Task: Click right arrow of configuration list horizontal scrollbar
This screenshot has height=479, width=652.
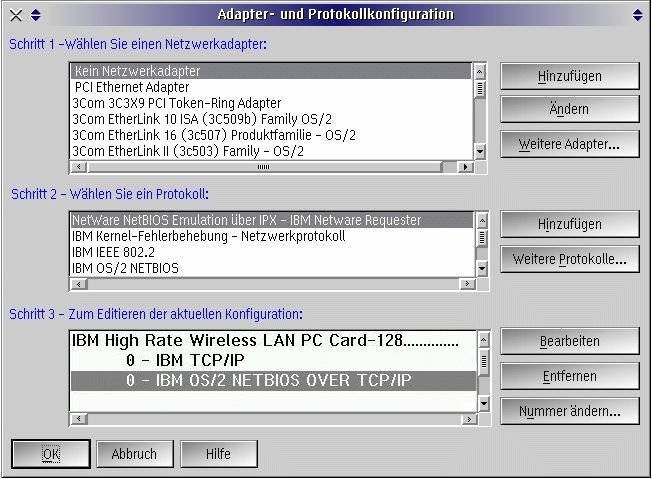Action: point(469,419)
